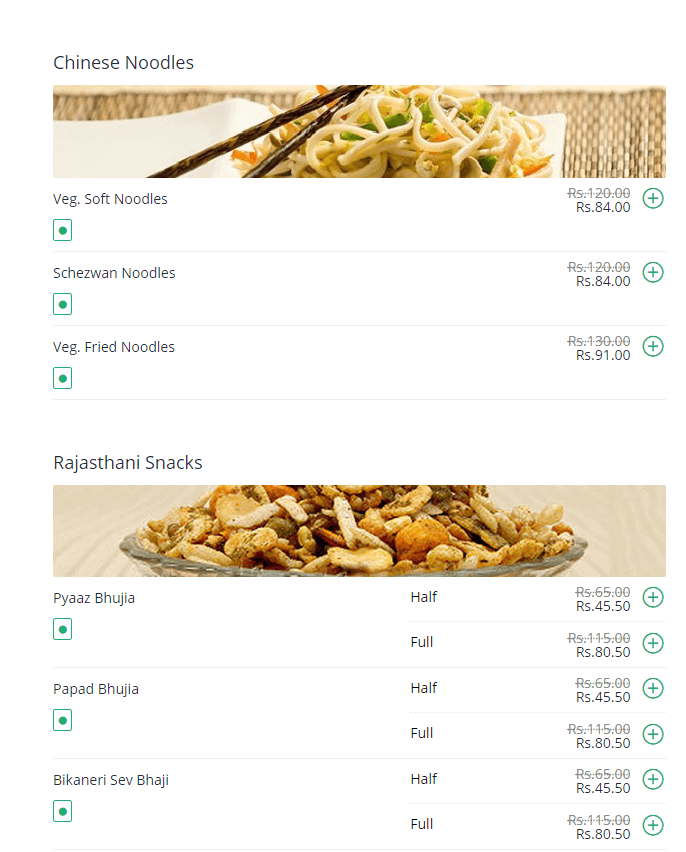Select the Rajasthani Snacks section heading
The height and width of the screenshot is (852, 686).
[x=128, y=463]
